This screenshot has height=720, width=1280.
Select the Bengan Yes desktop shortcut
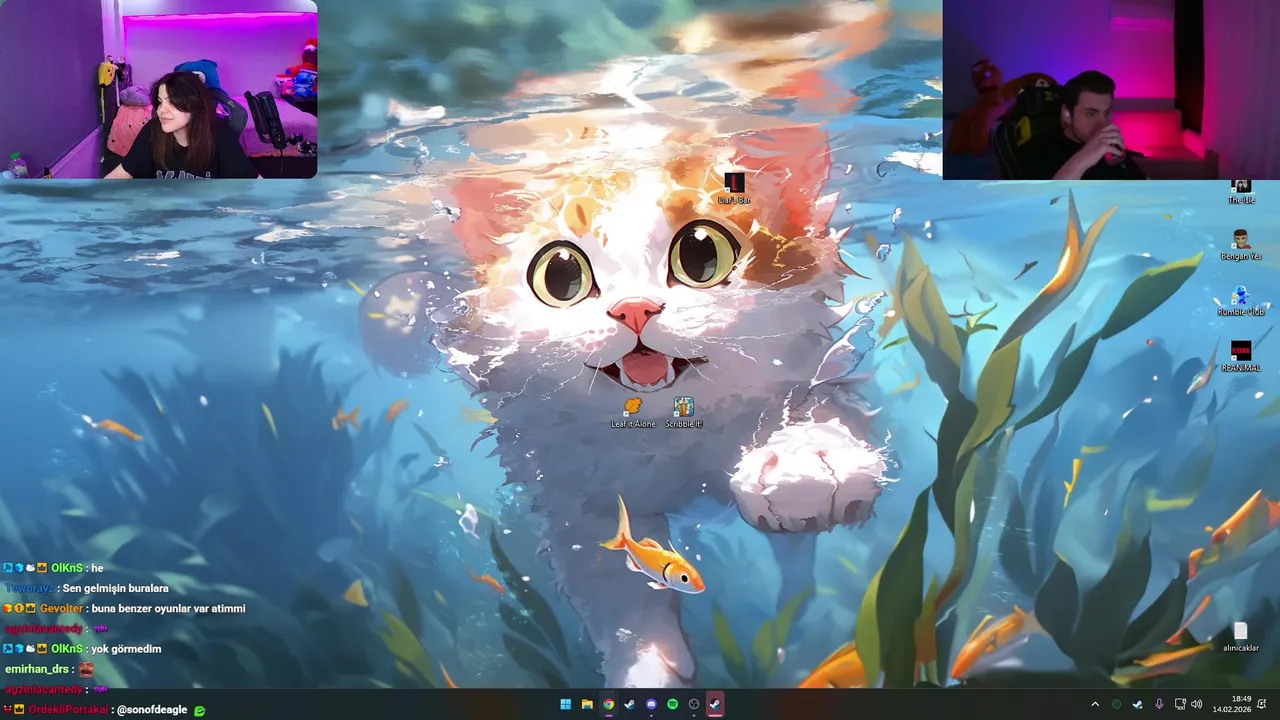tap(1241, 244)
